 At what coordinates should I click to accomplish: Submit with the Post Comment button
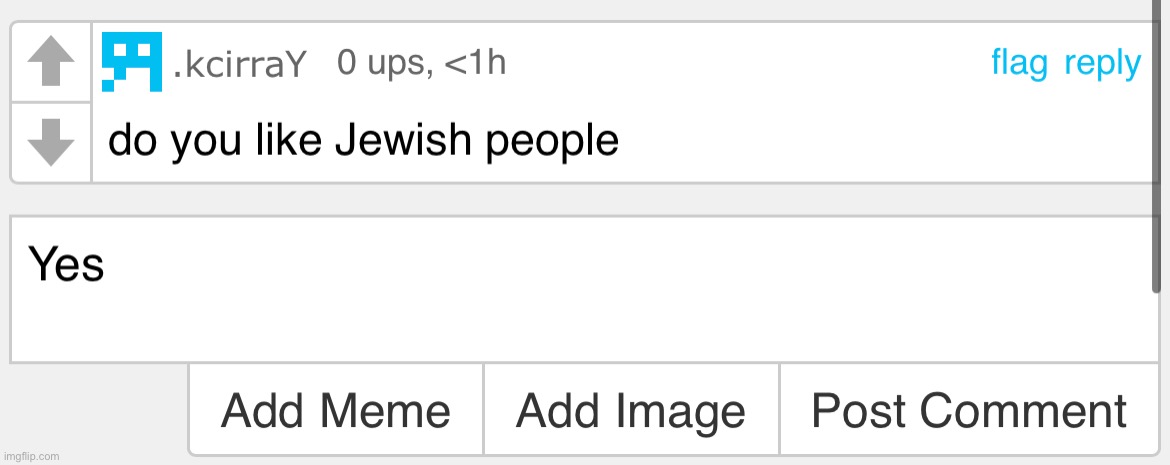click(969, 410)
